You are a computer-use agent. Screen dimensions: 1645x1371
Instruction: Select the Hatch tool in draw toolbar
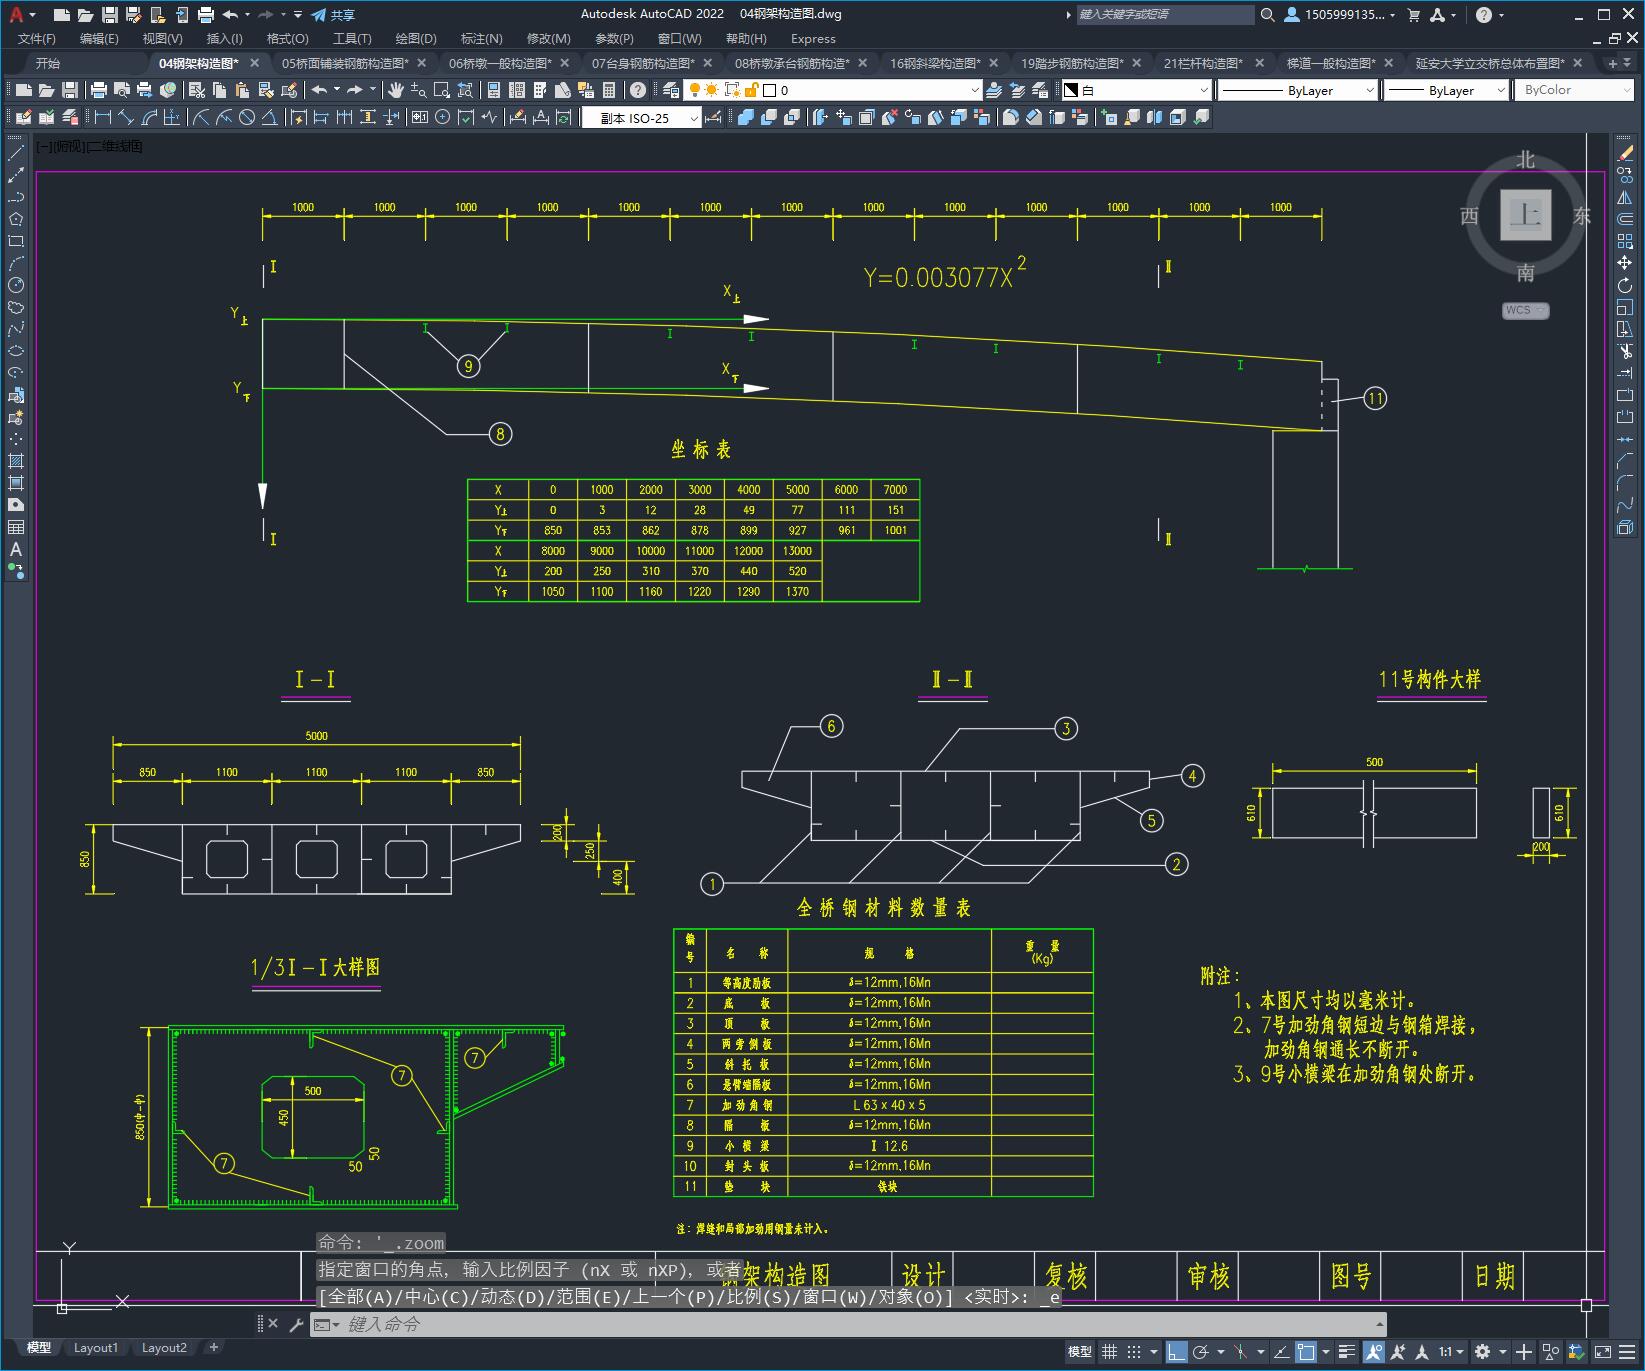[16, 461]
